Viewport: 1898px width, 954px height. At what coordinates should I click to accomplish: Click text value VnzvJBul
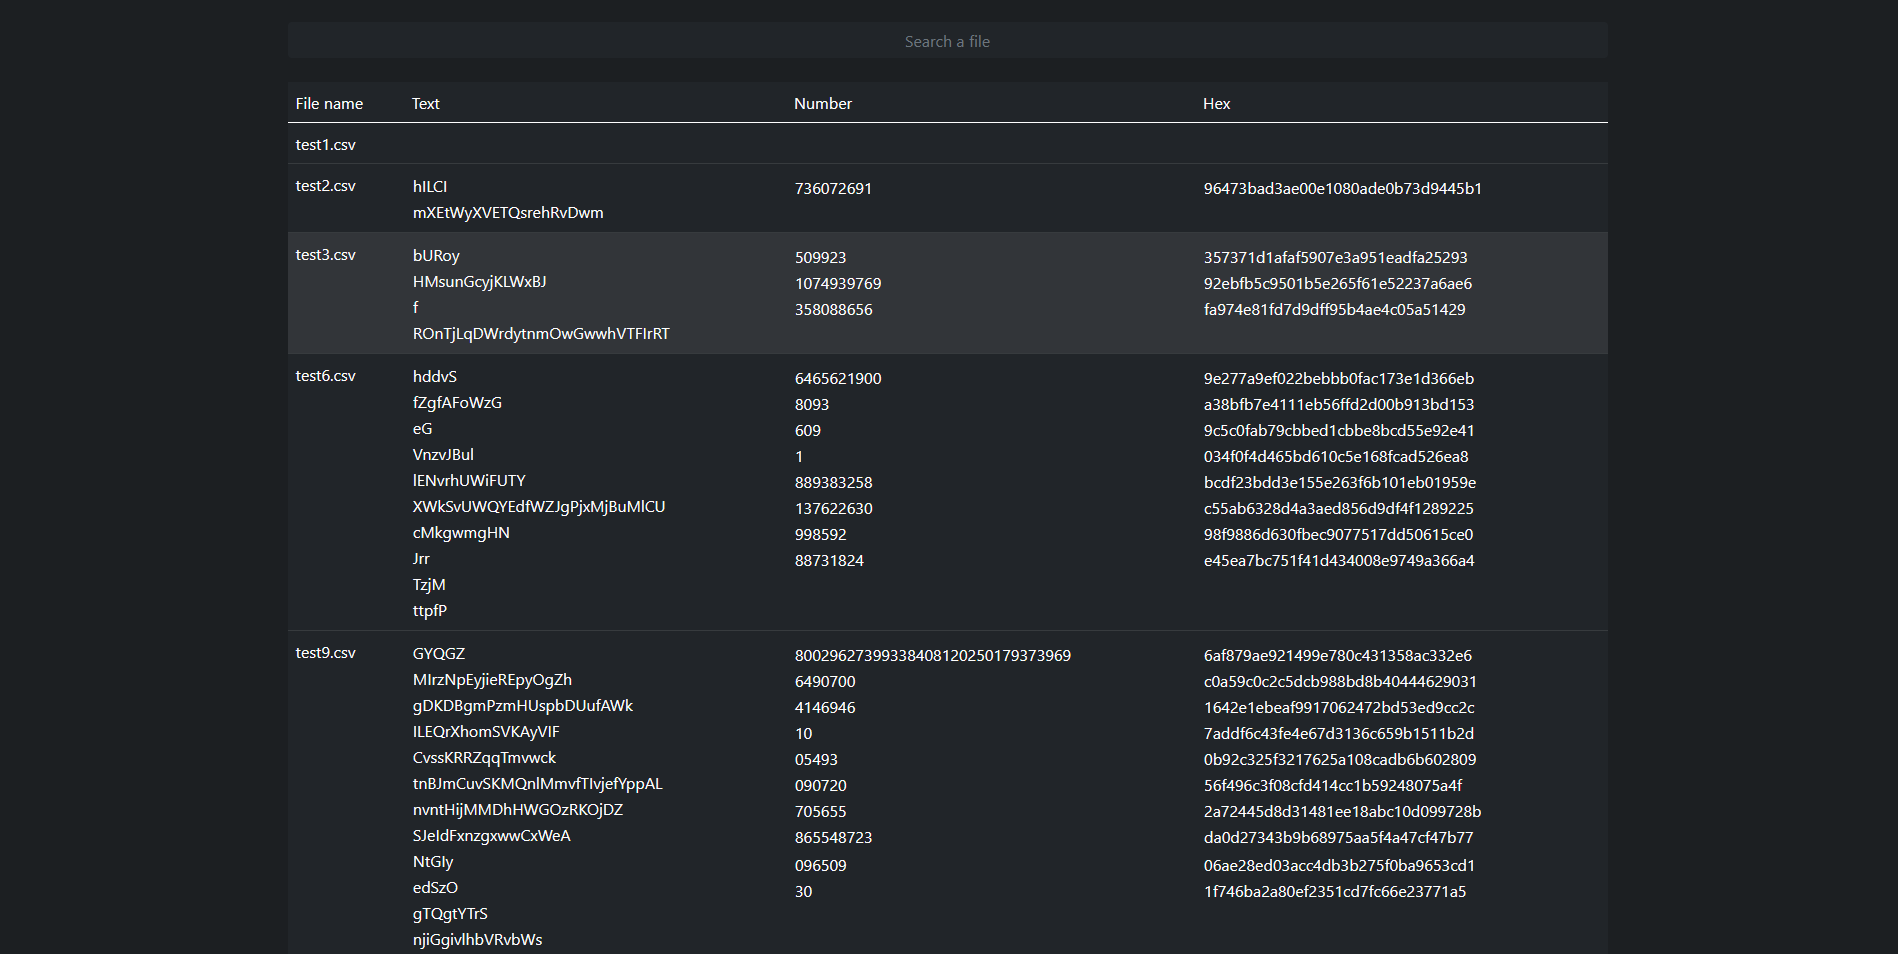[443, 455]
